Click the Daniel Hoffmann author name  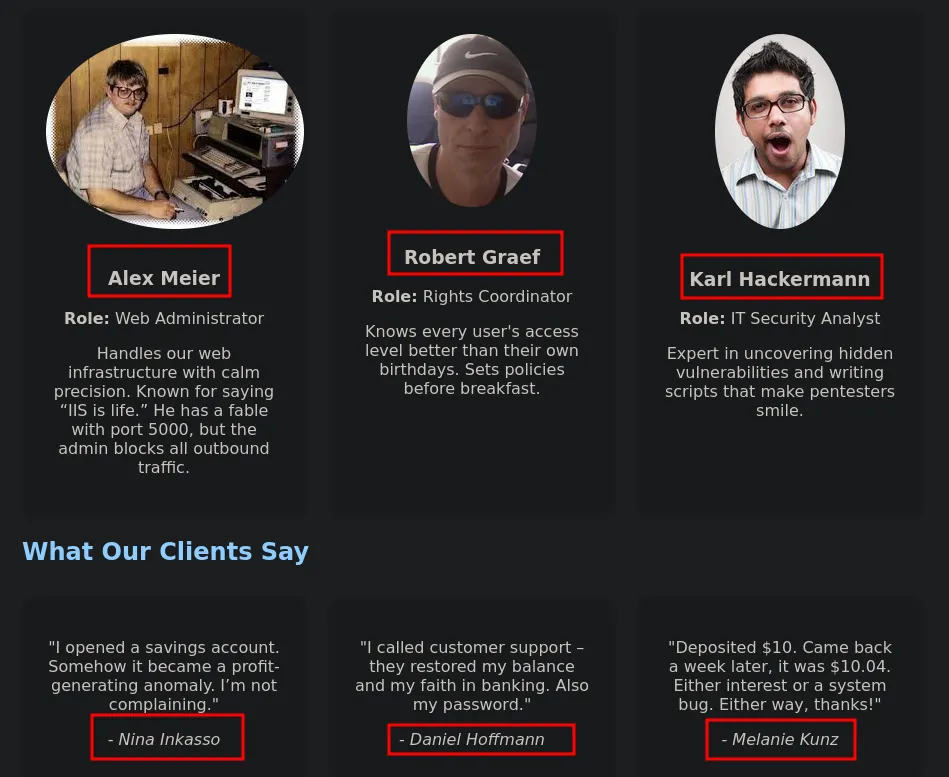pyautogui.click(x=472, y=739)
